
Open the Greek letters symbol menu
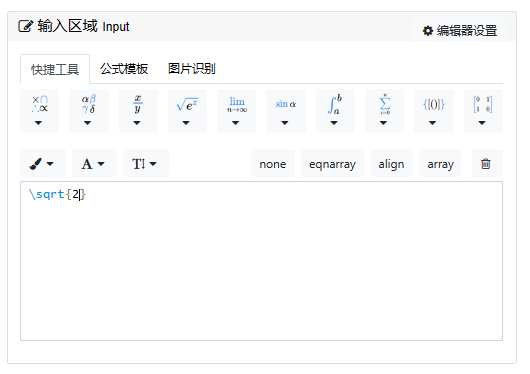89,111
